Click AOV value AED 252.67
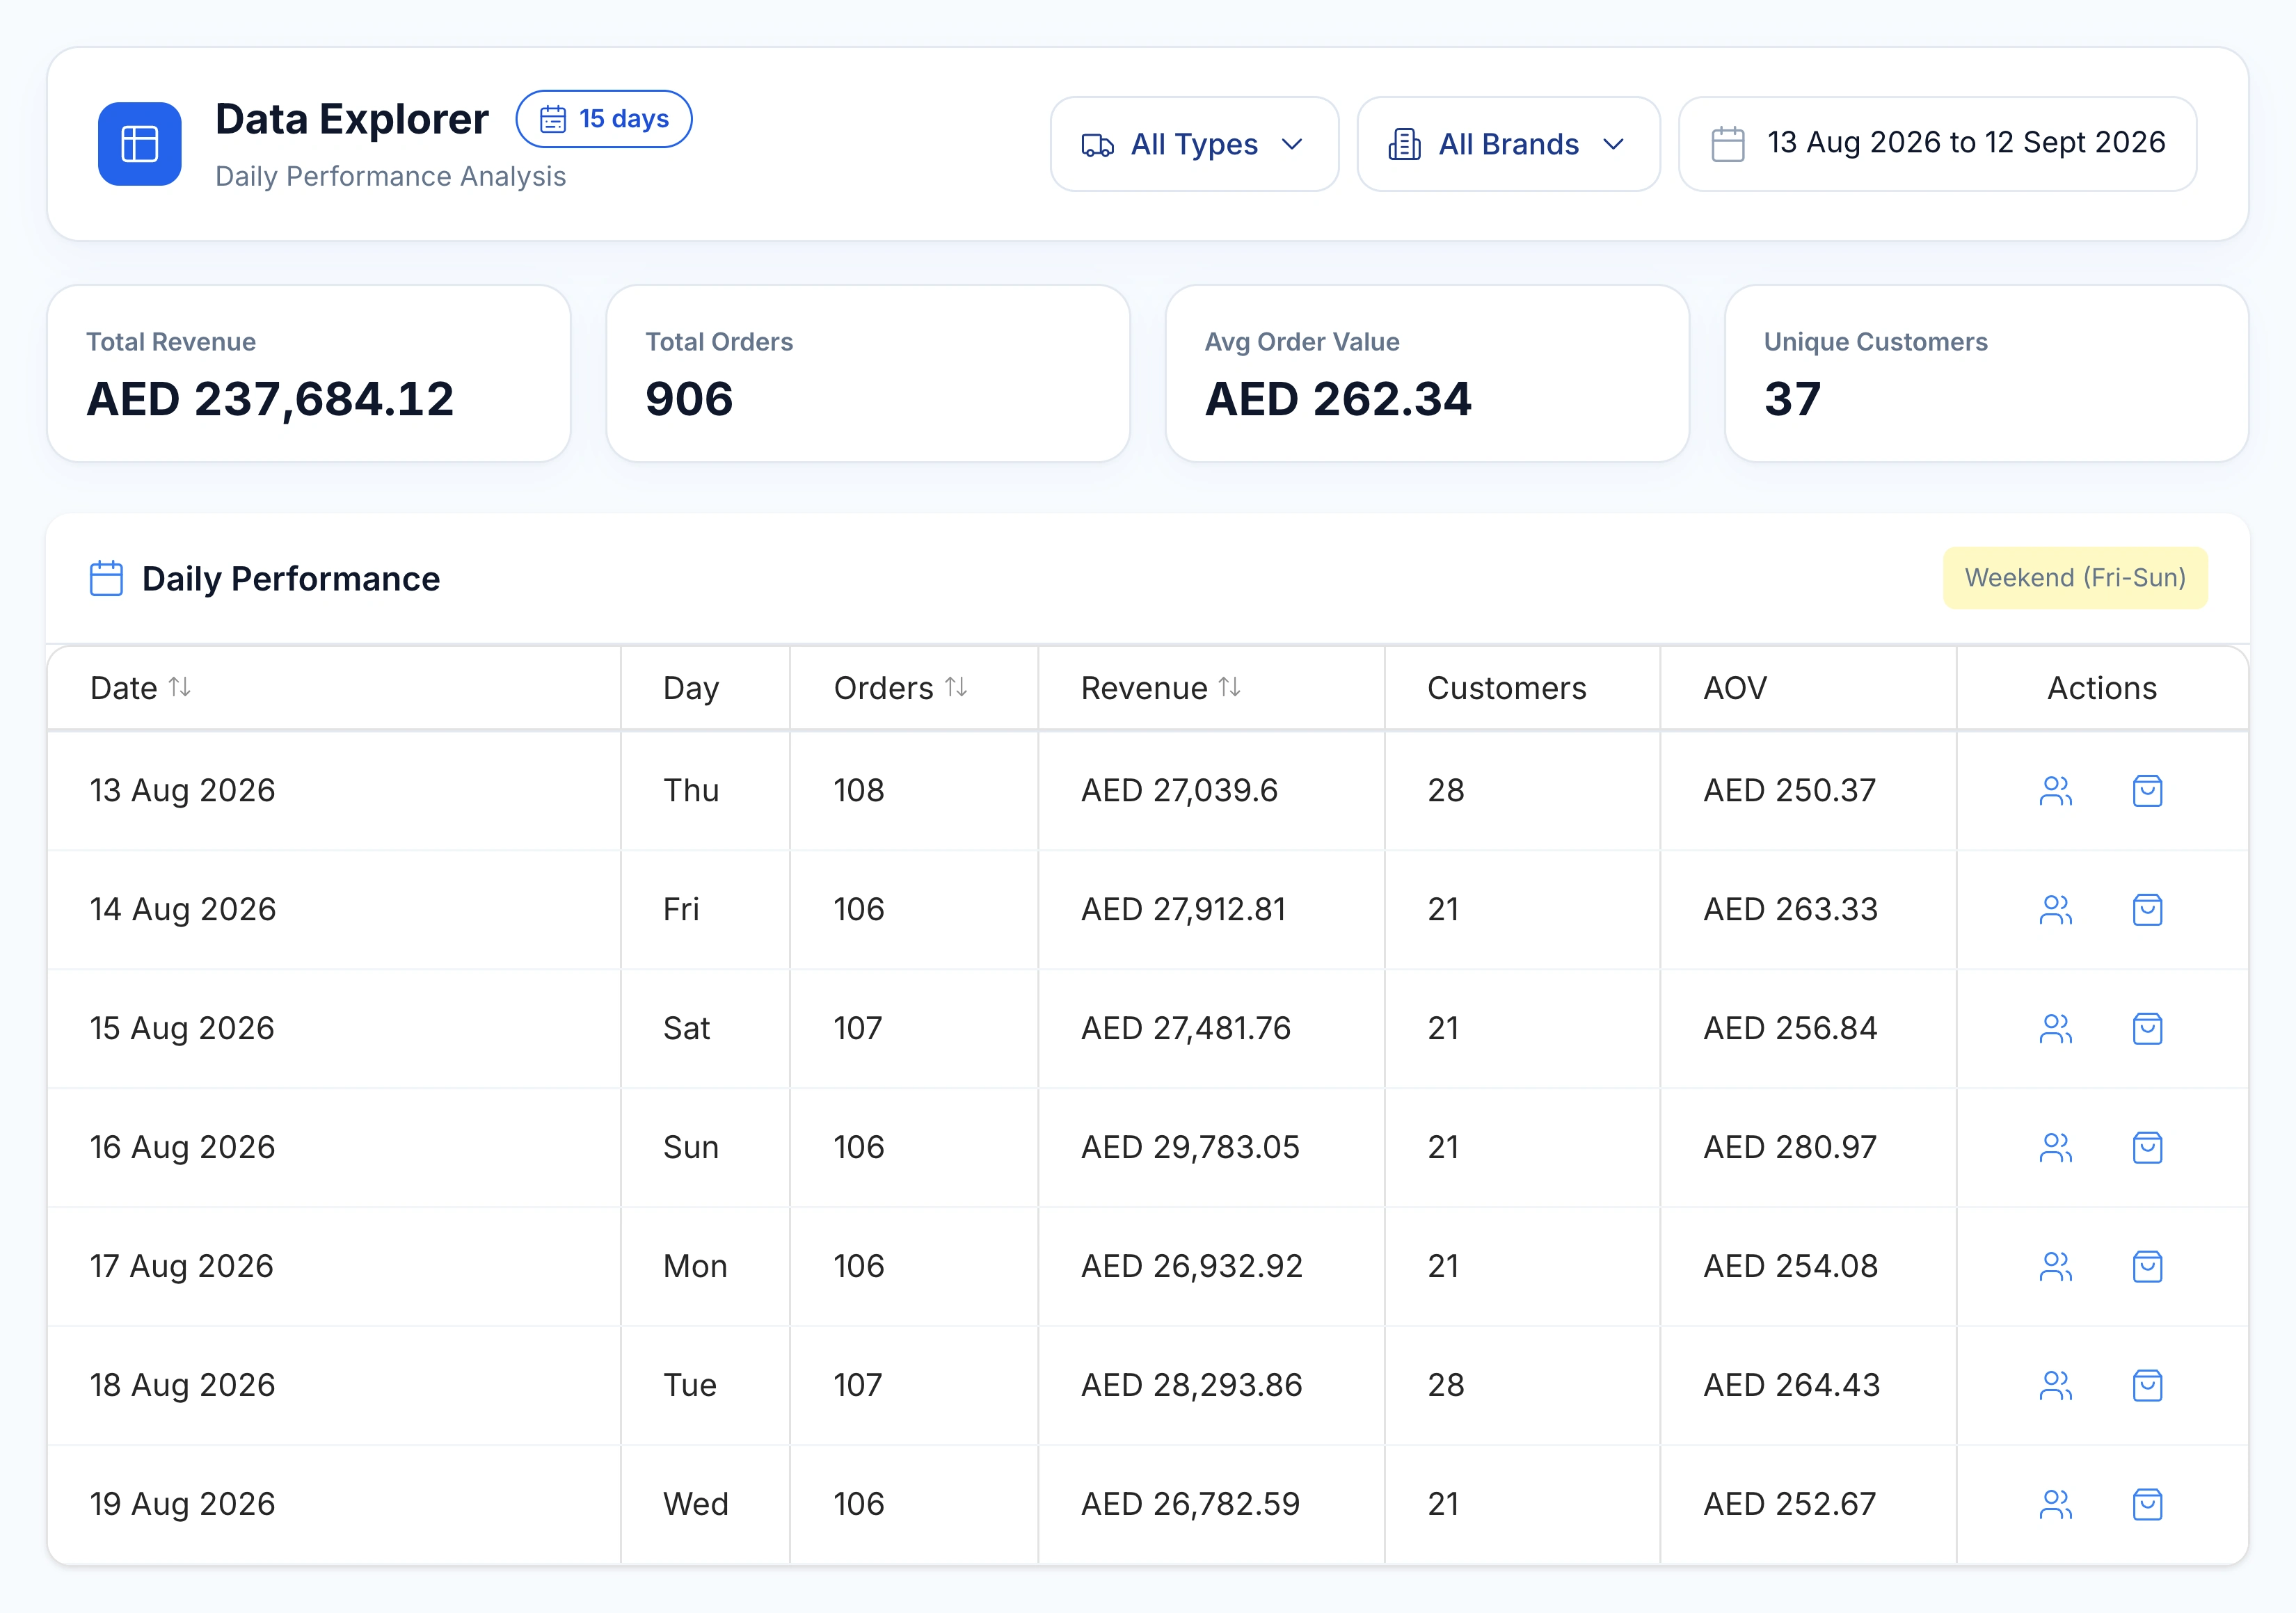This screenshot has width=2296, height=1613. click(x=1790, y=1505)
